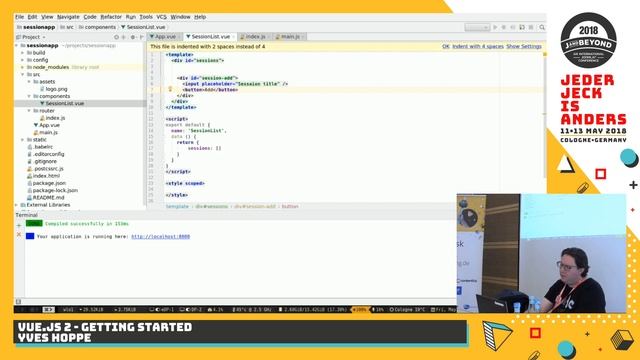Screen dimensions: 640x360
Task: Switch to the App.vue editor tab
Action: (x=165, y=37)
